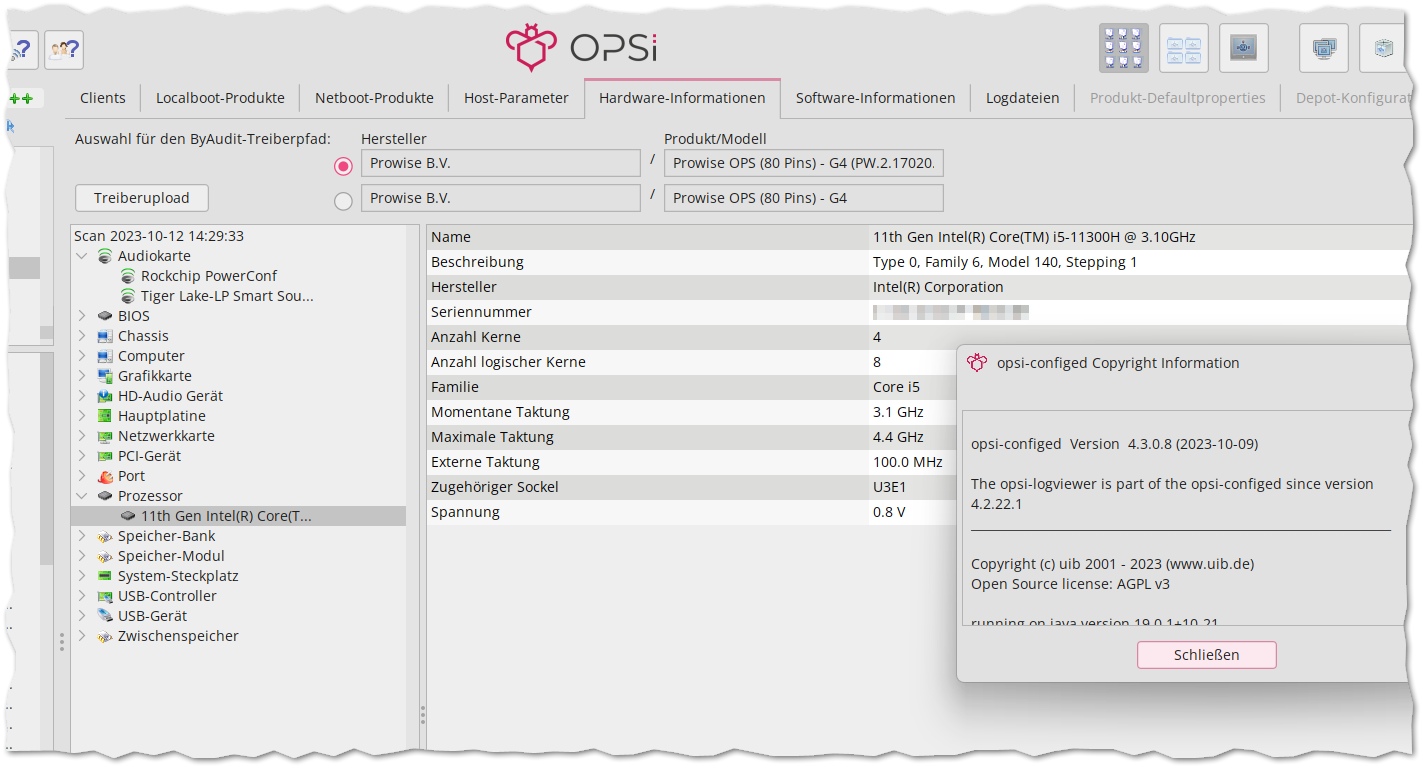Viewport: 1423px width, 768px height.
Task: Click the green plus icons in sidebar
Action: pyautogui.click(x=21, y=98)
